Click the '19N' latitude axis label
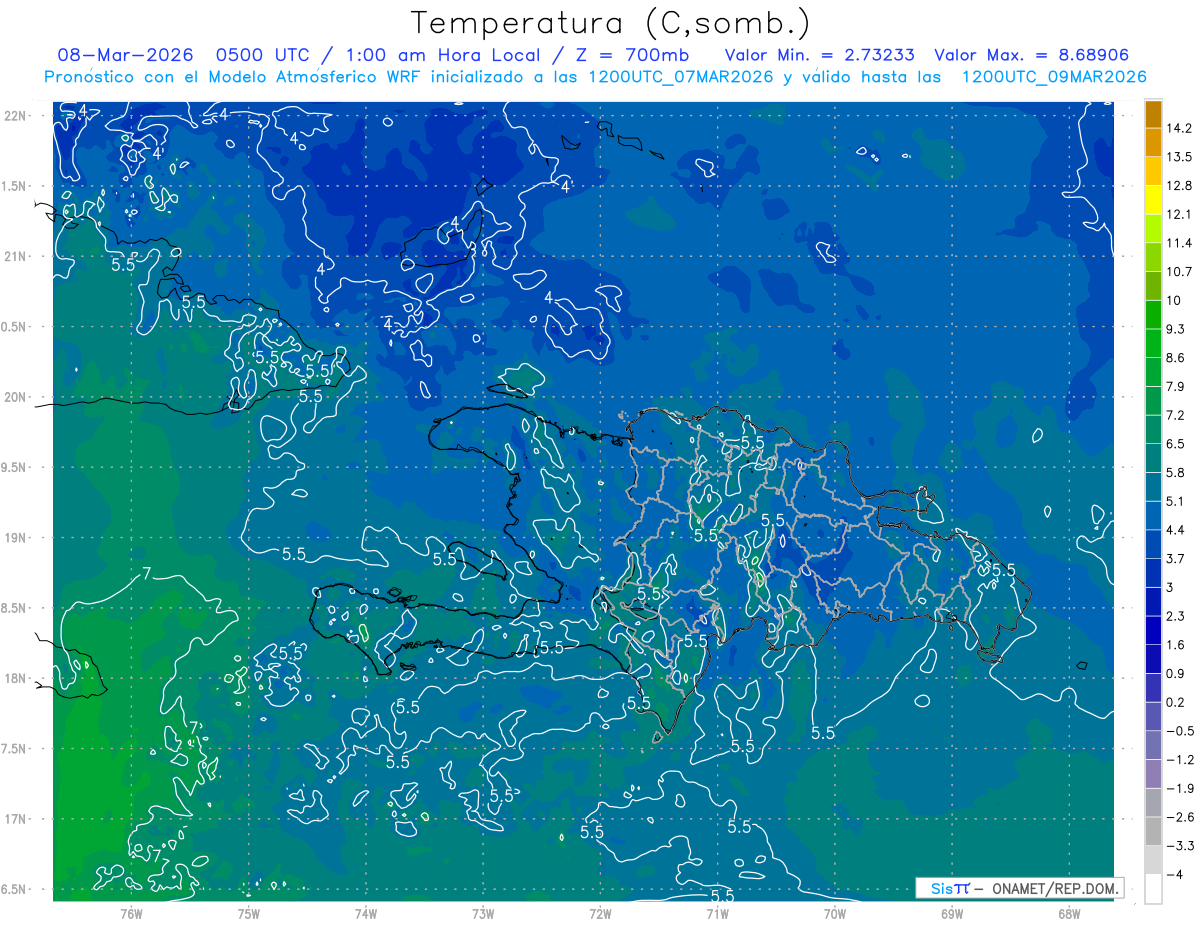 (x=15, y=538)
